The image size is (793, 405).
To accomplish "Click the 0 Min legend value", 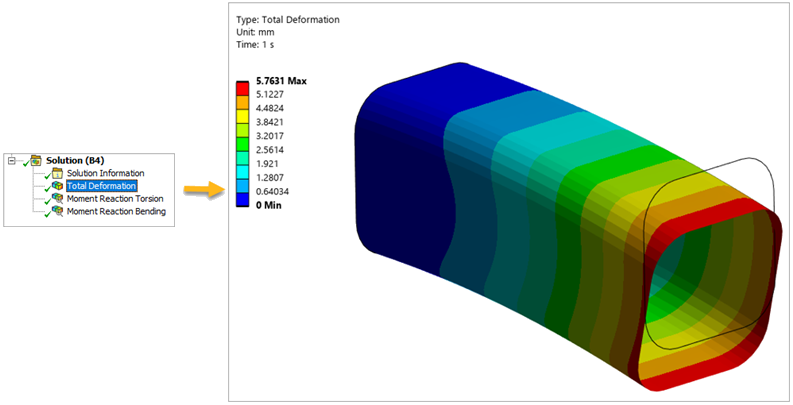I will pos(269,205).
